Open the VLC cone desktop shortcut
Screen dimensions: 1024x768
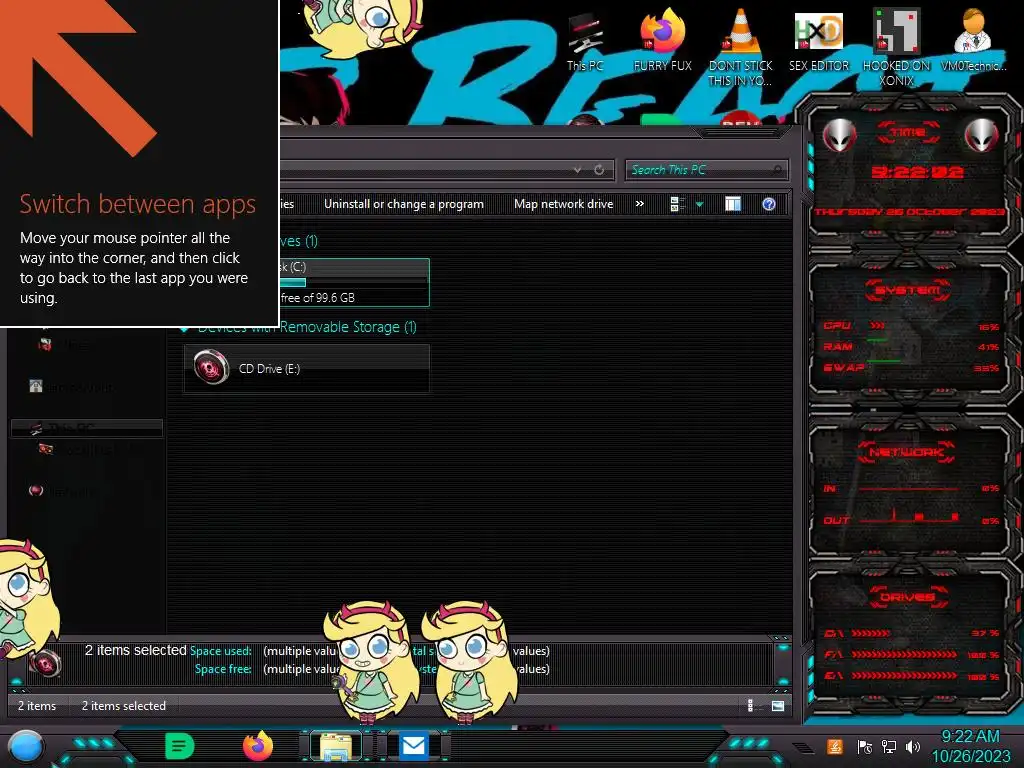[x=740, y=47]
